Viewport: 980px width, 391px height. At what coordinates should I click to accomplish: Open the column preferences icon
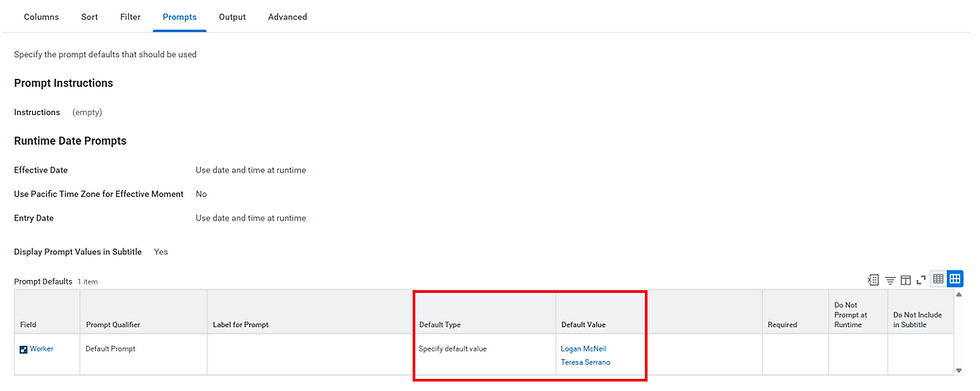(906, 280)
